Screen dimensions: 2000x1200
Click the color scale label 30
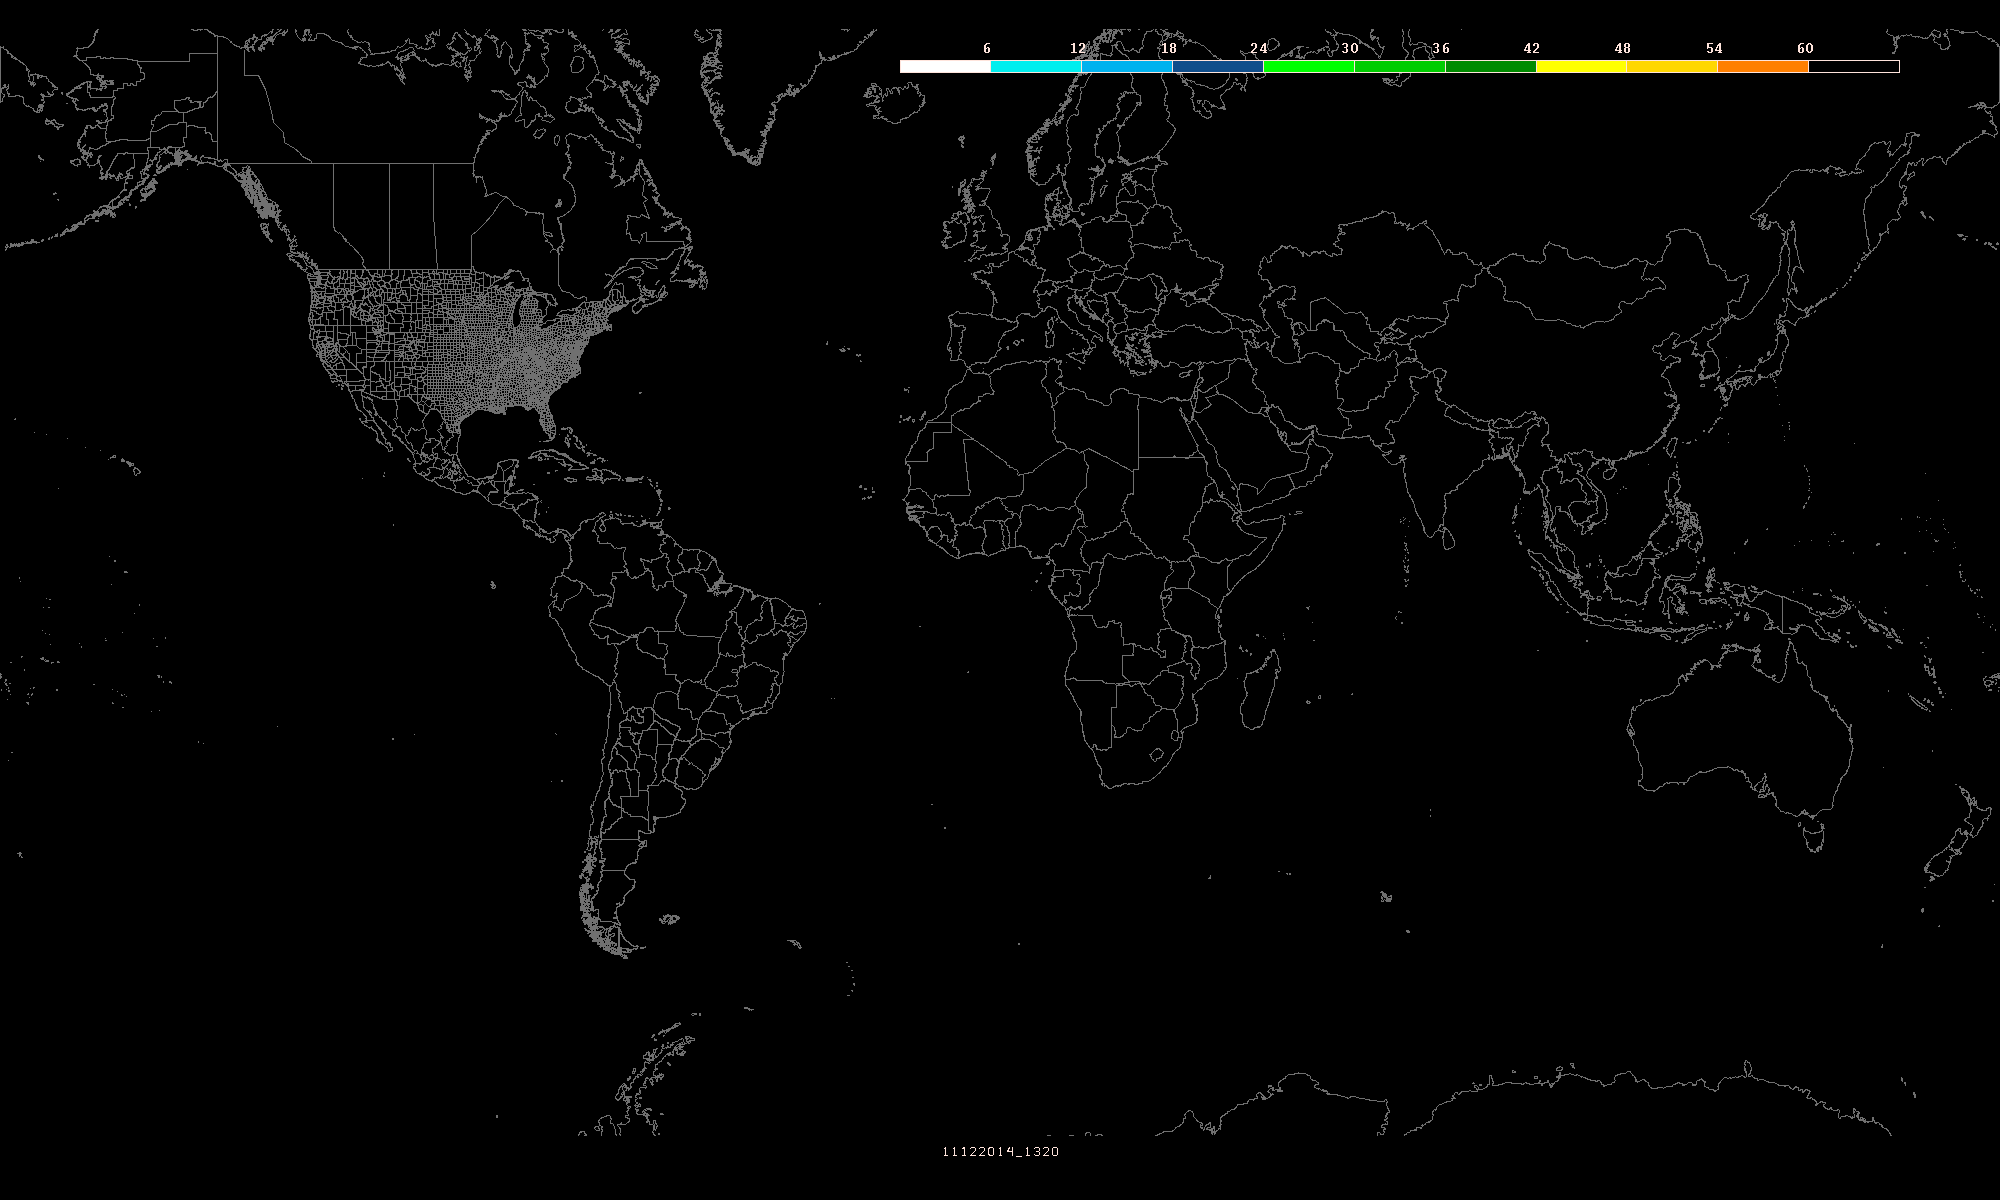coord(1349,48)
